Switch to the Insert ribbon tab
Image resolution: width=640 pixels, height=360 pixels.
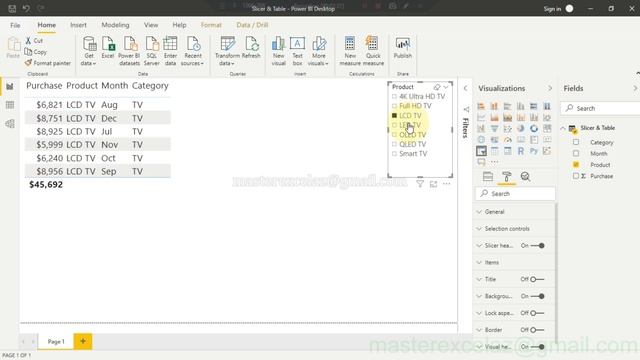pyautogui.click(x=78, y=25)
